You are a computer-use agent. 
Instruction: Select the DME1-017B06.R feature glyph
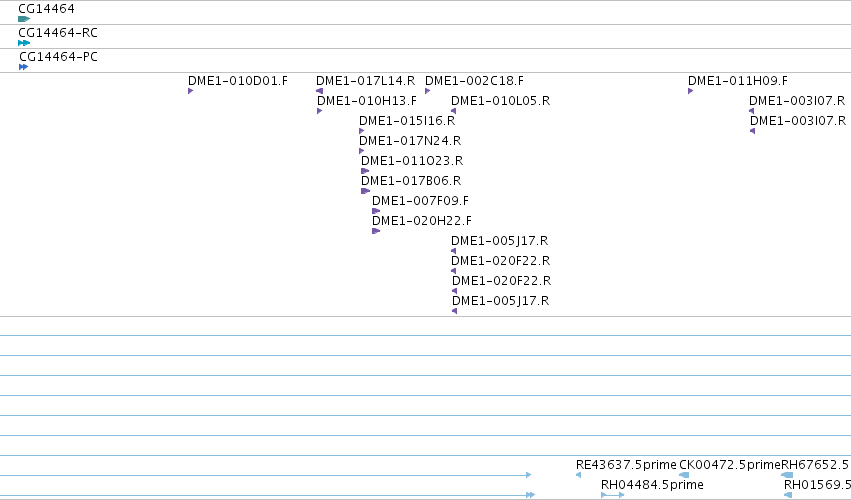click(x=365, y=191)
